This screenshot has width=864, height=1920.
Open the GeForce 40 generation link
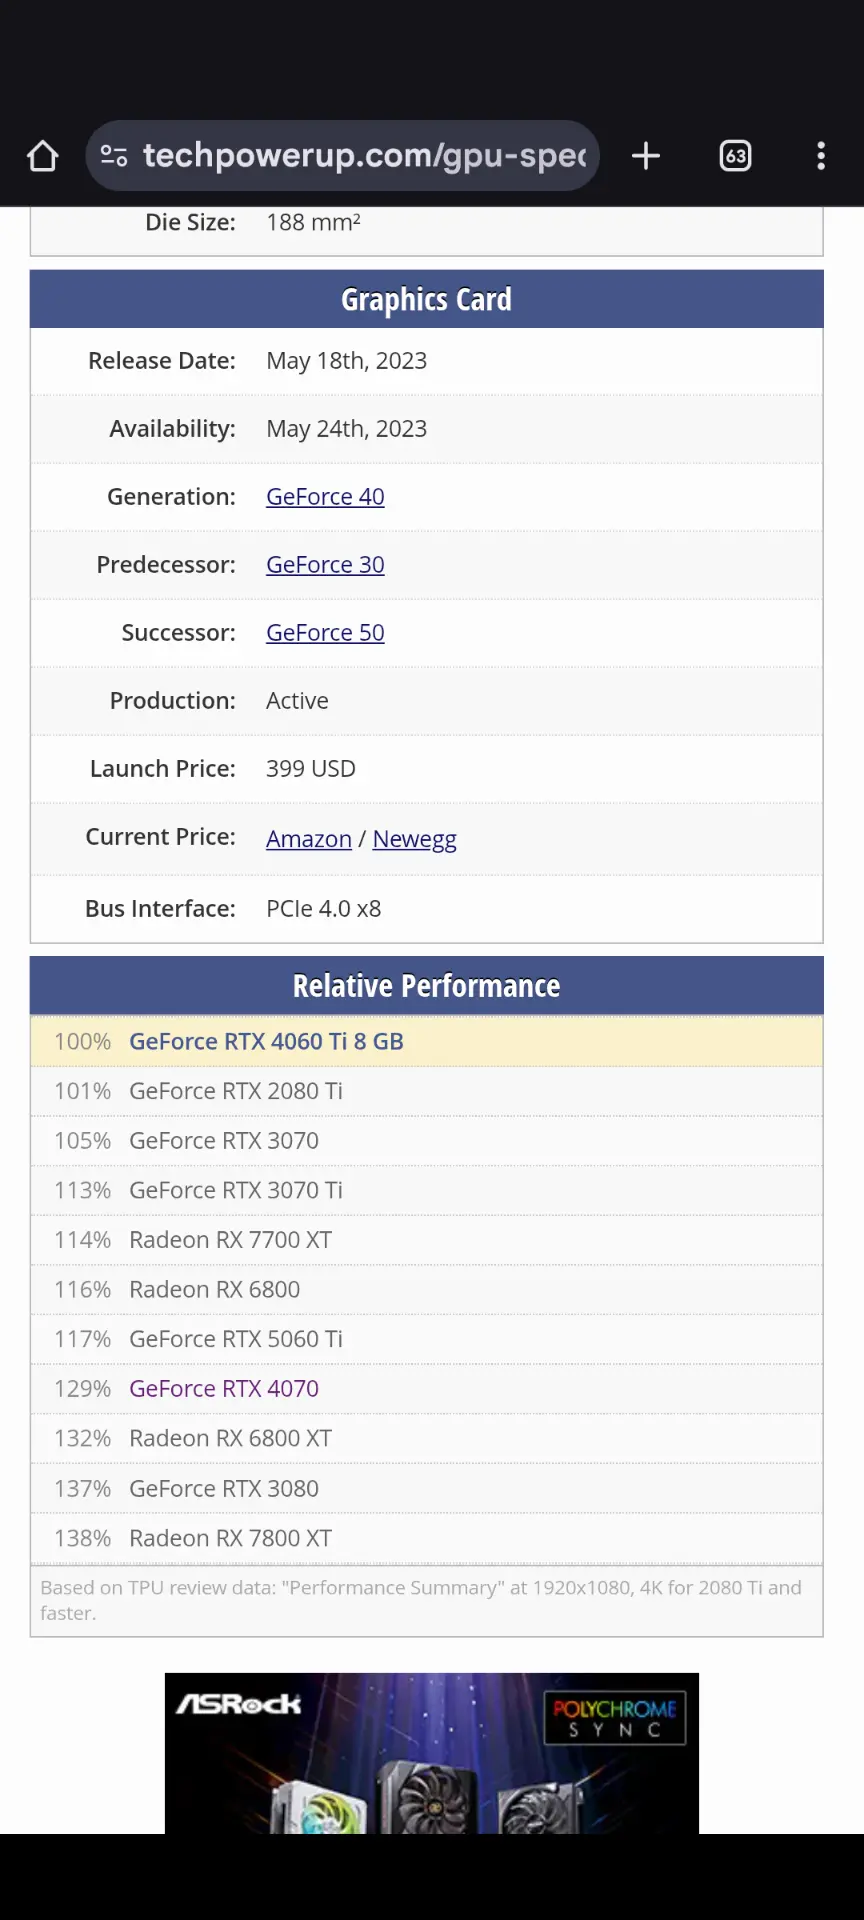pyautogui.click(x=325, y=497)
